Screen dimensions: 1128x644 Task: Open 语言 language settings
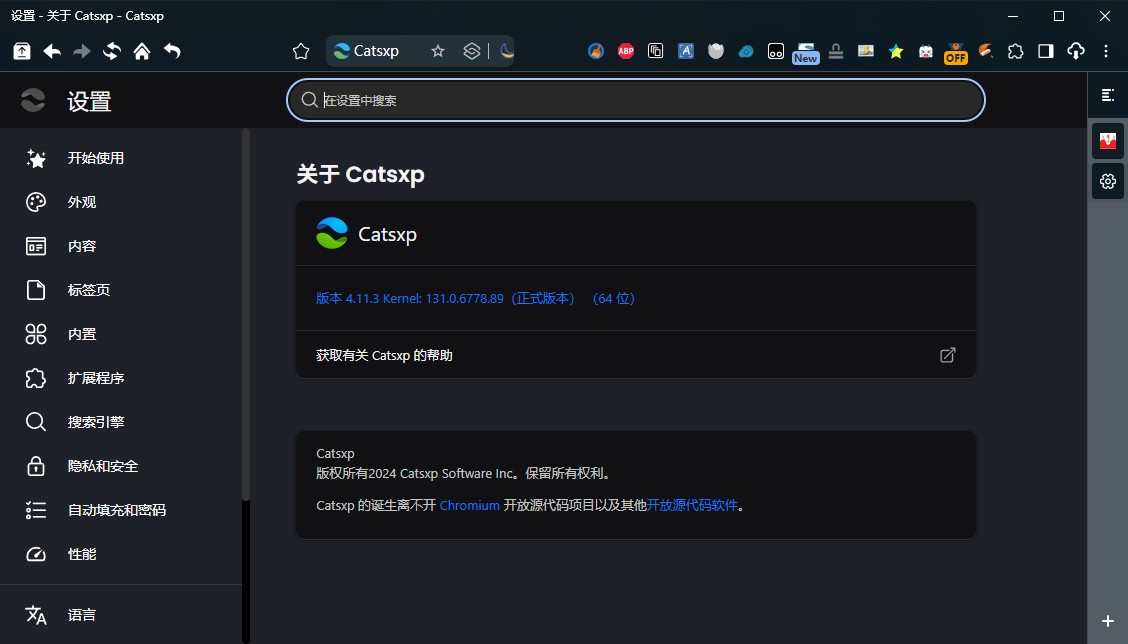(82, 614)
